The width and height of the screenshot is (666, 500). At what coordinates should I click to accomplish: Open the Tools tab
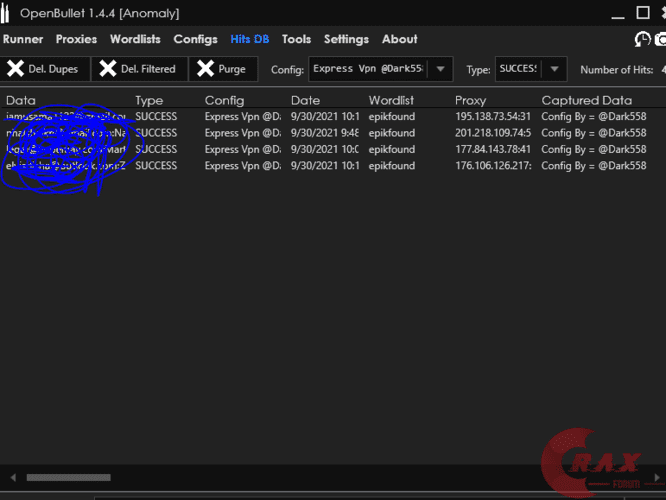click(x=296, y=39)
